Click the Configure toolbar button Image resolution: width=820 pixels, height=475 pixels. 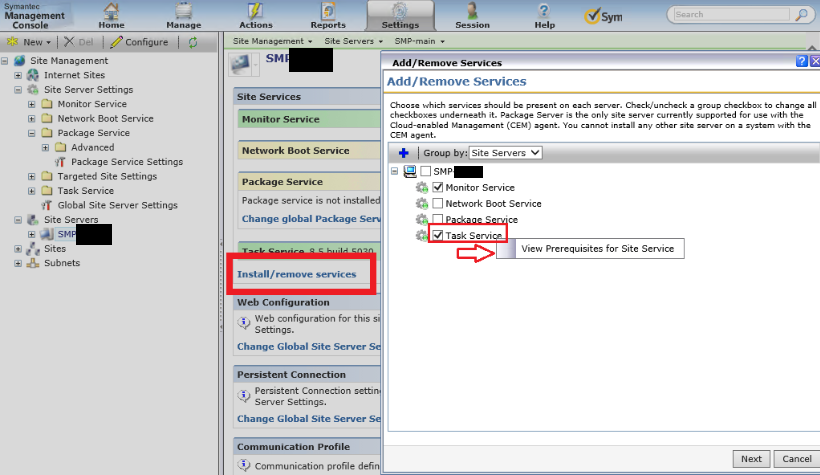point(139,42)
